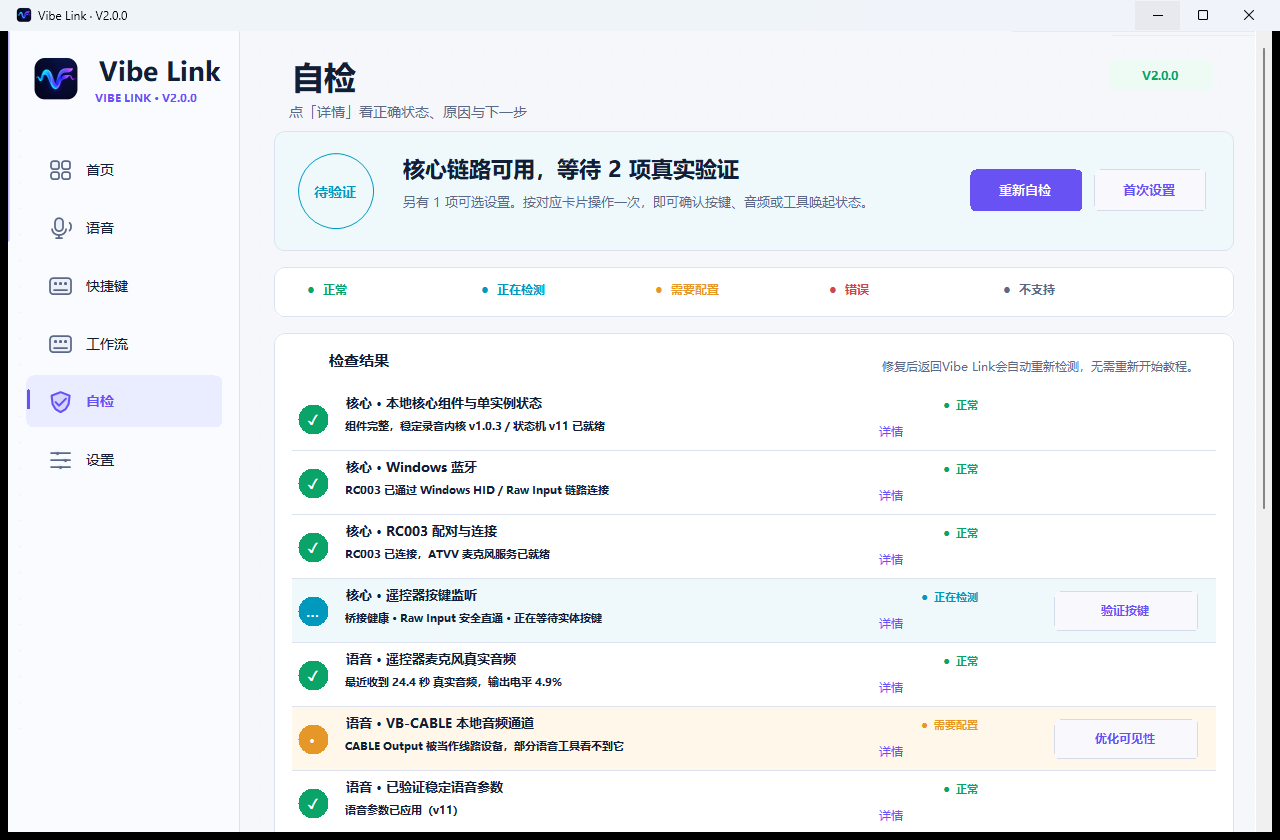
Task: Open 设置 sliders icon in sidebar
Action: 61,460
